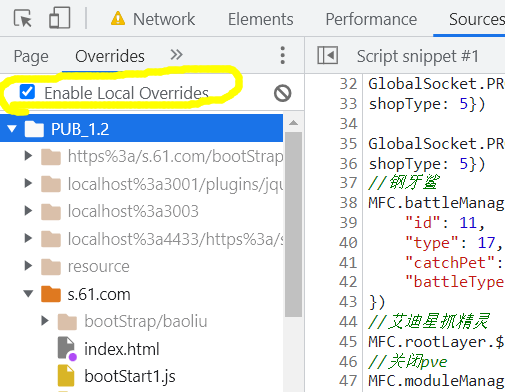
Task: Click the Network warning triangle icon
Action: pyautogui.click(x=118, y=18)
